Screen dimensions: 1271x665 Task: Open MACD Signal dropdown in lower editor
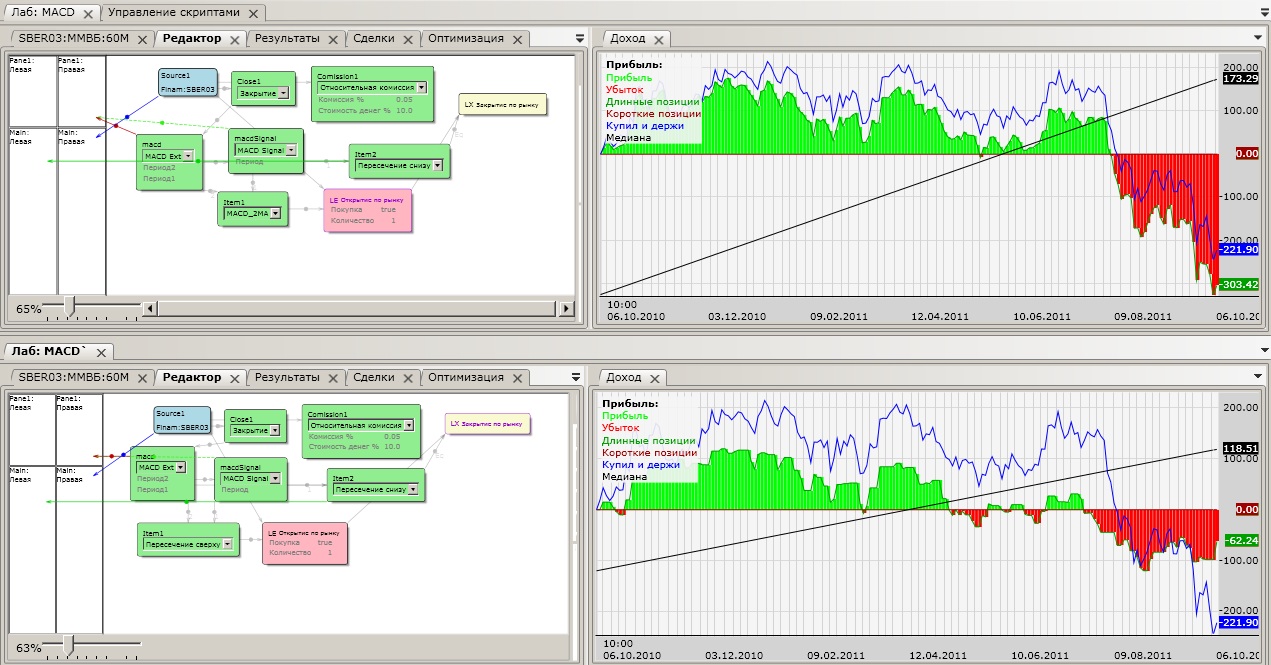(278, 478)
